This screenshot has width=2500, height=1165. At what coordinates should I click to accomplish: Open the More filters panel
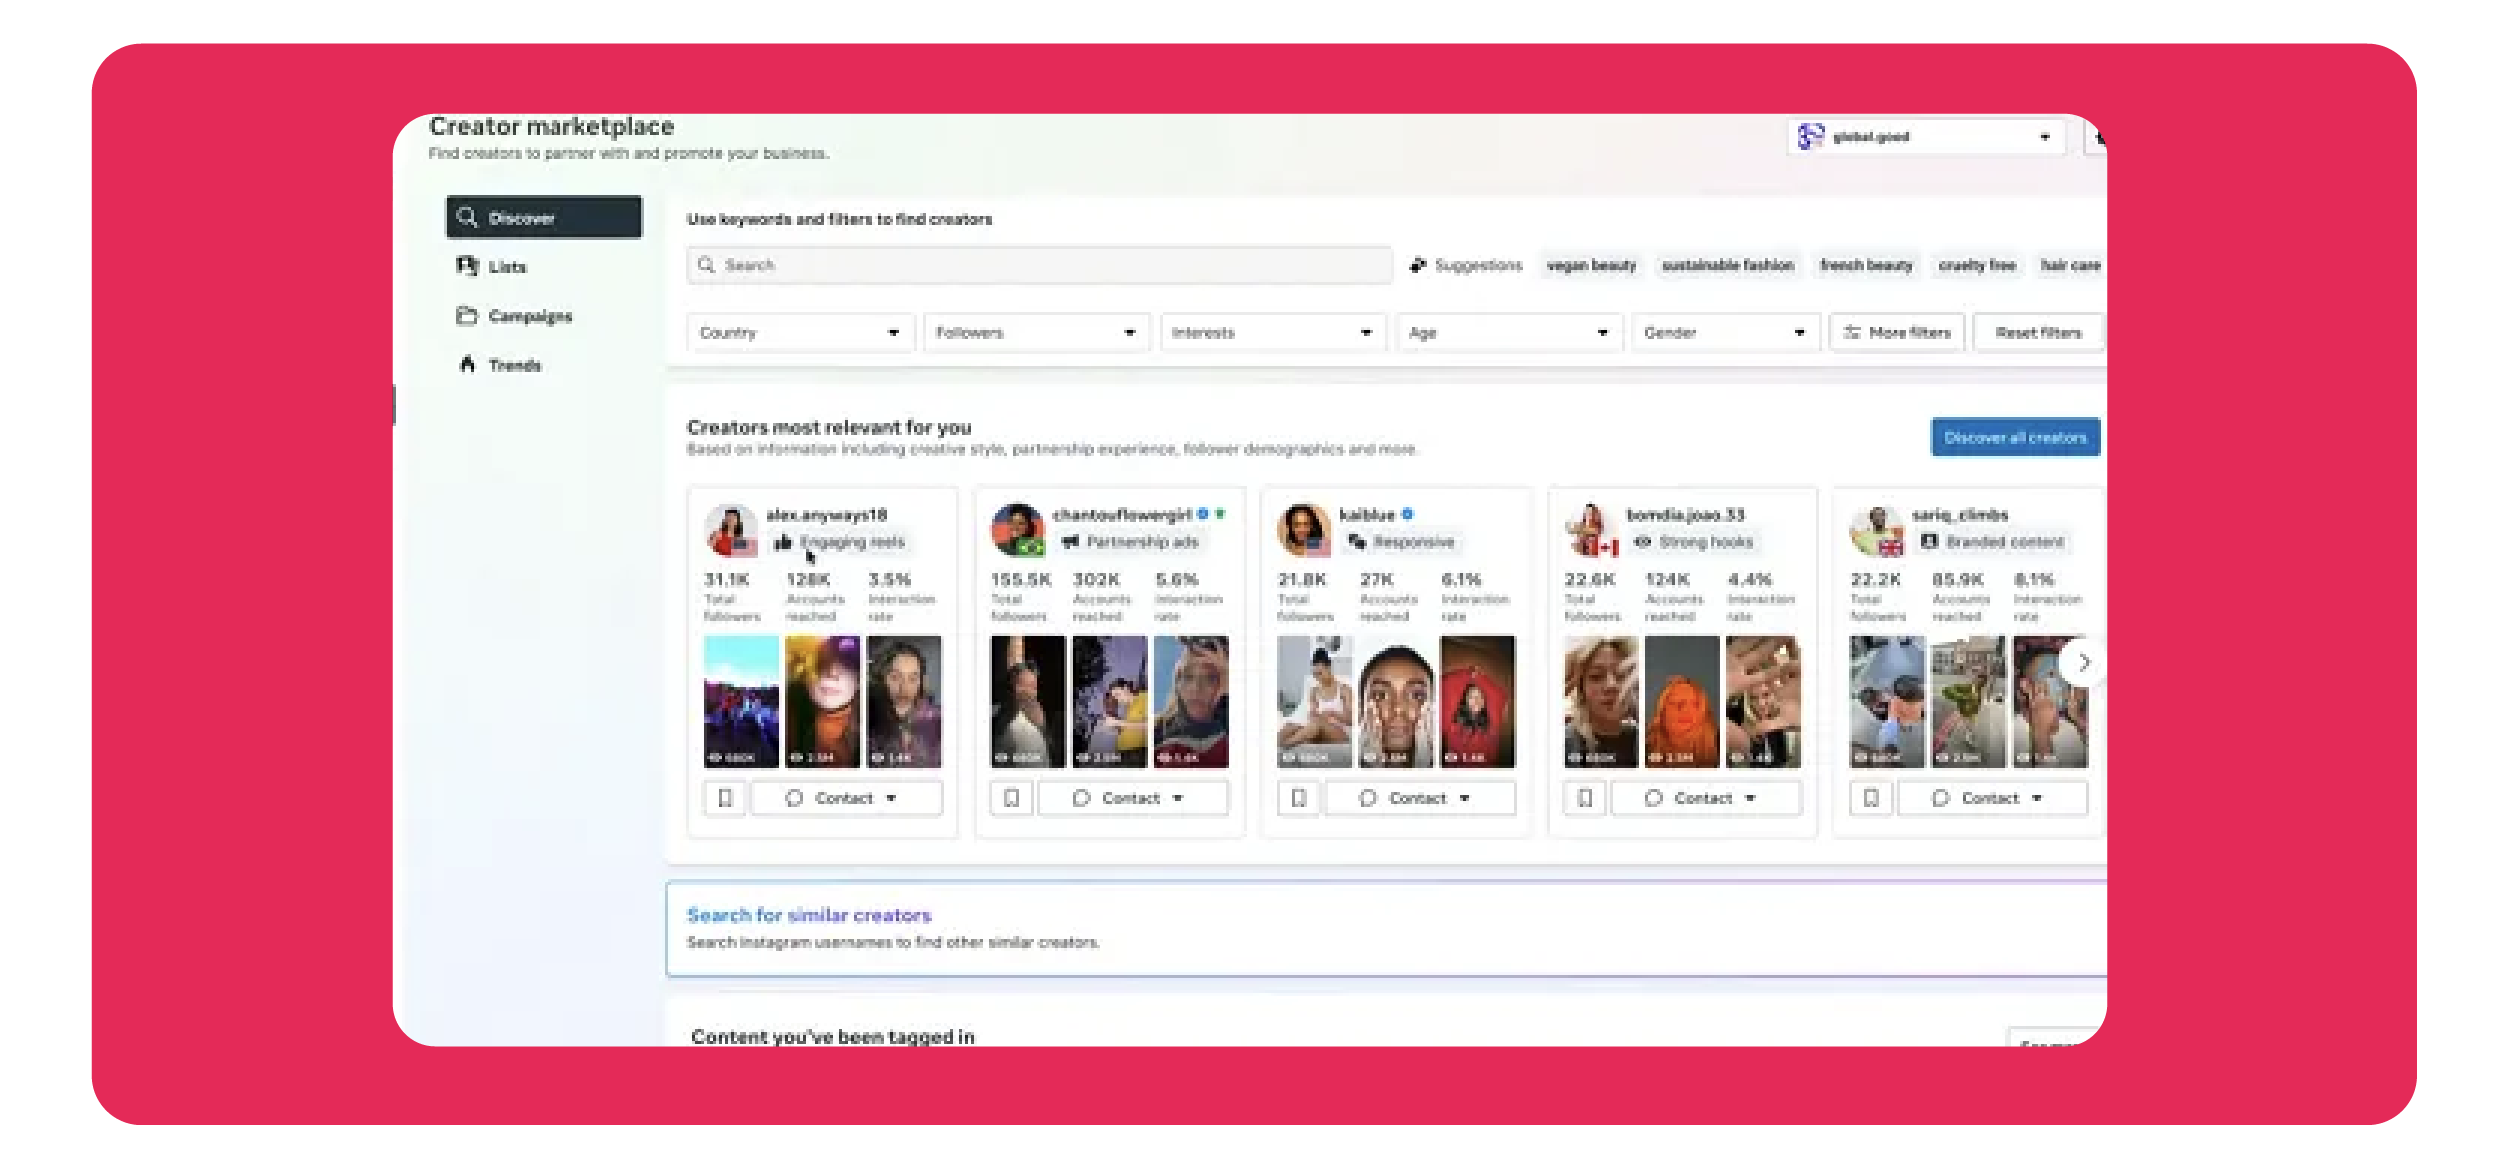1897,333
